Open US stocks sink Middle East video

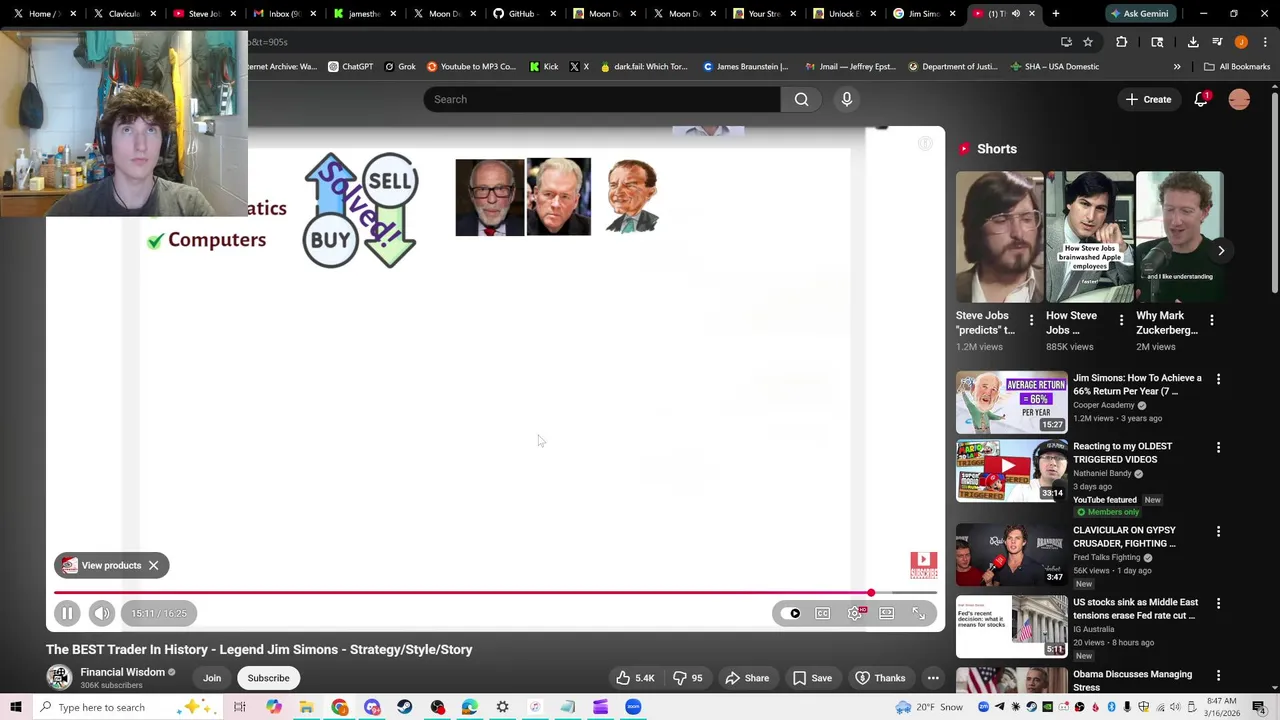[1135, 609]
